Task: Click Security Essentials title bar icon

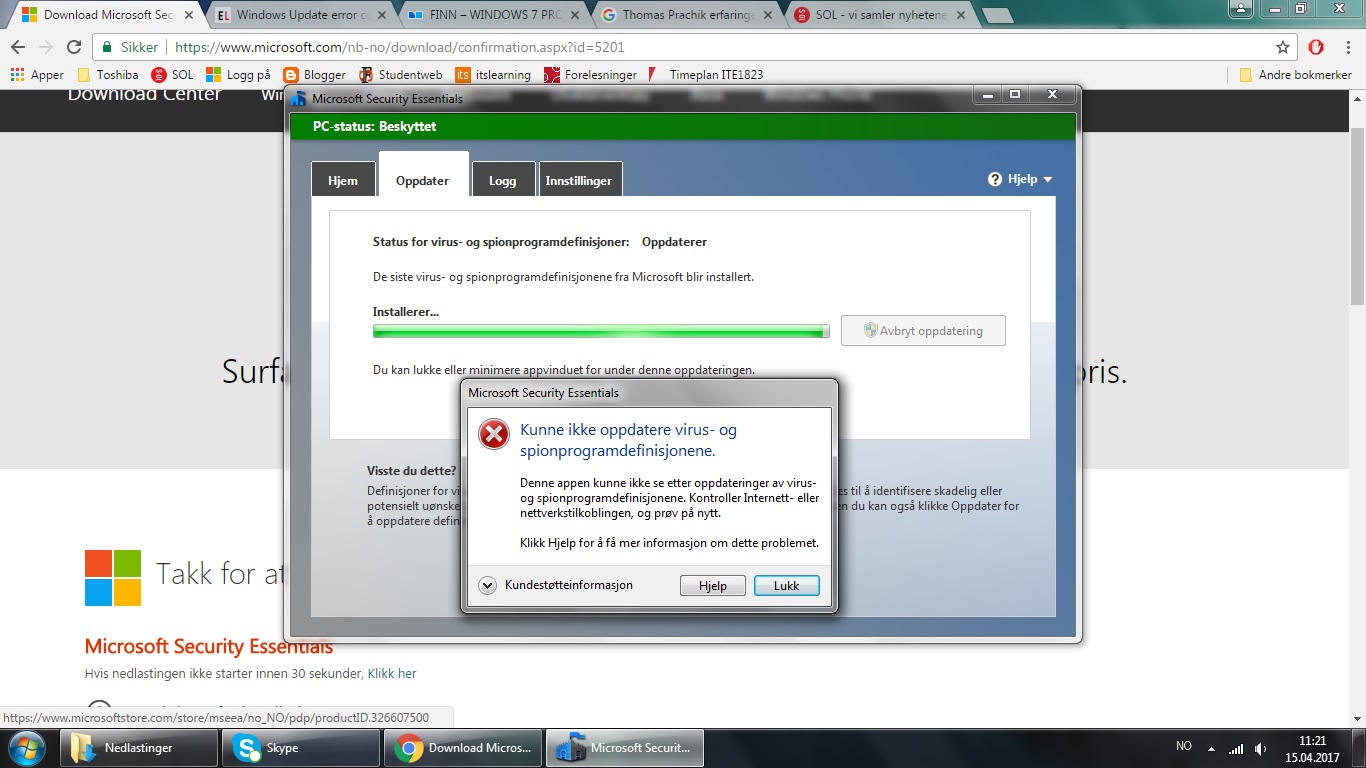Action: point(298,98)
